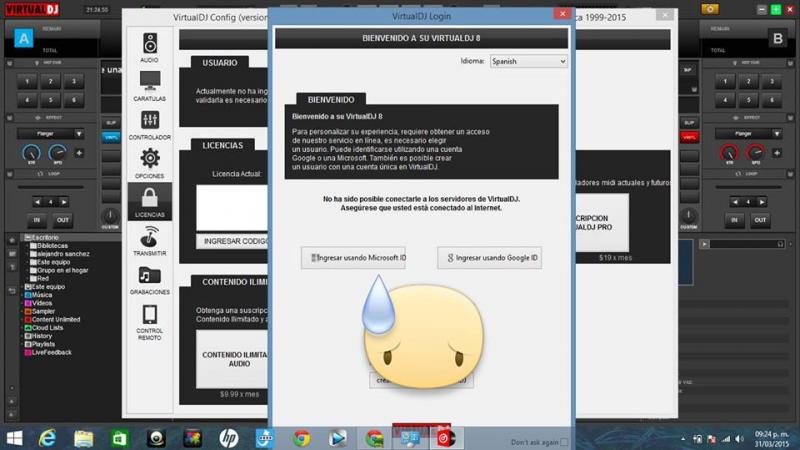Image resolution: width=800 pixels, height=450 pixels.
Task: Click INGRESAR CODIGO button in Config window
Action: (232, 241)
